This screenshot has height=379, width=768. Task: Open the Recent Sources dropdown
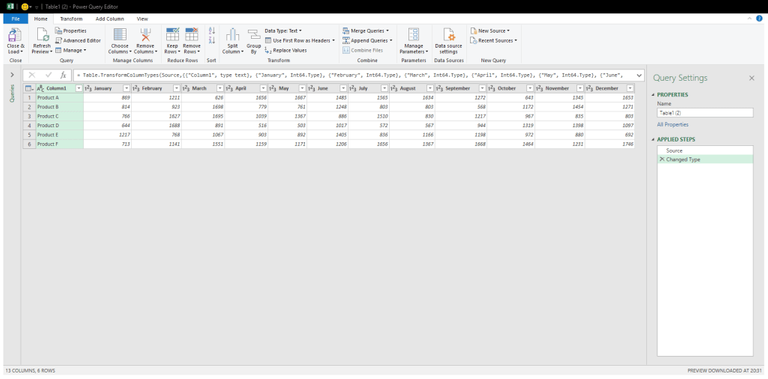(494, 41)
